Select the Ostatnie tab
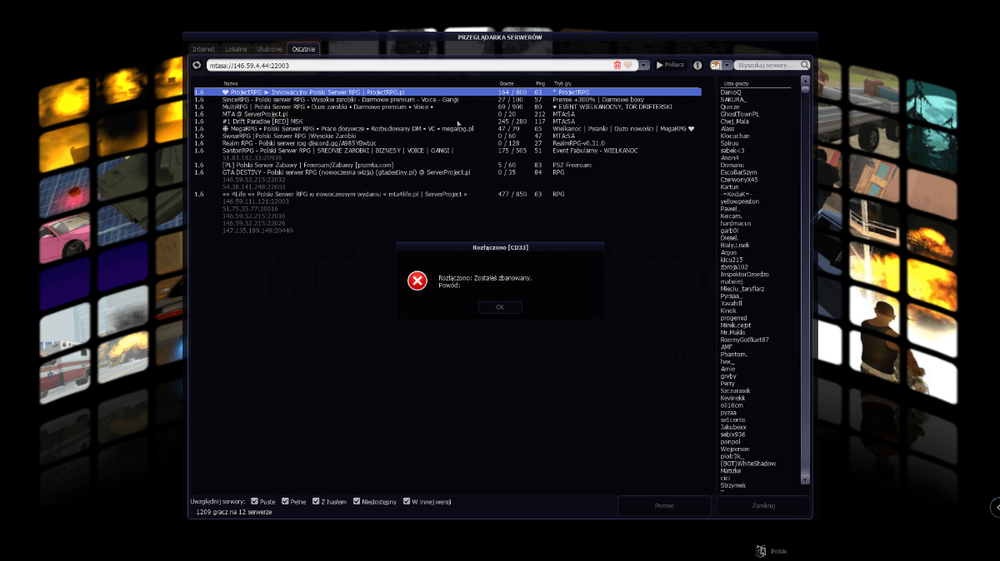 pyautogui.click(x=304, y=49)
